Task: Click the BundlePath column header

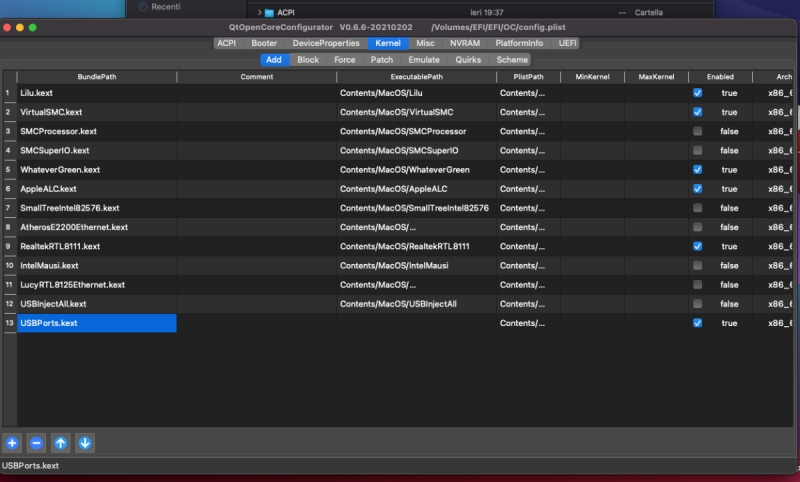Action: (x=97, y=77)
